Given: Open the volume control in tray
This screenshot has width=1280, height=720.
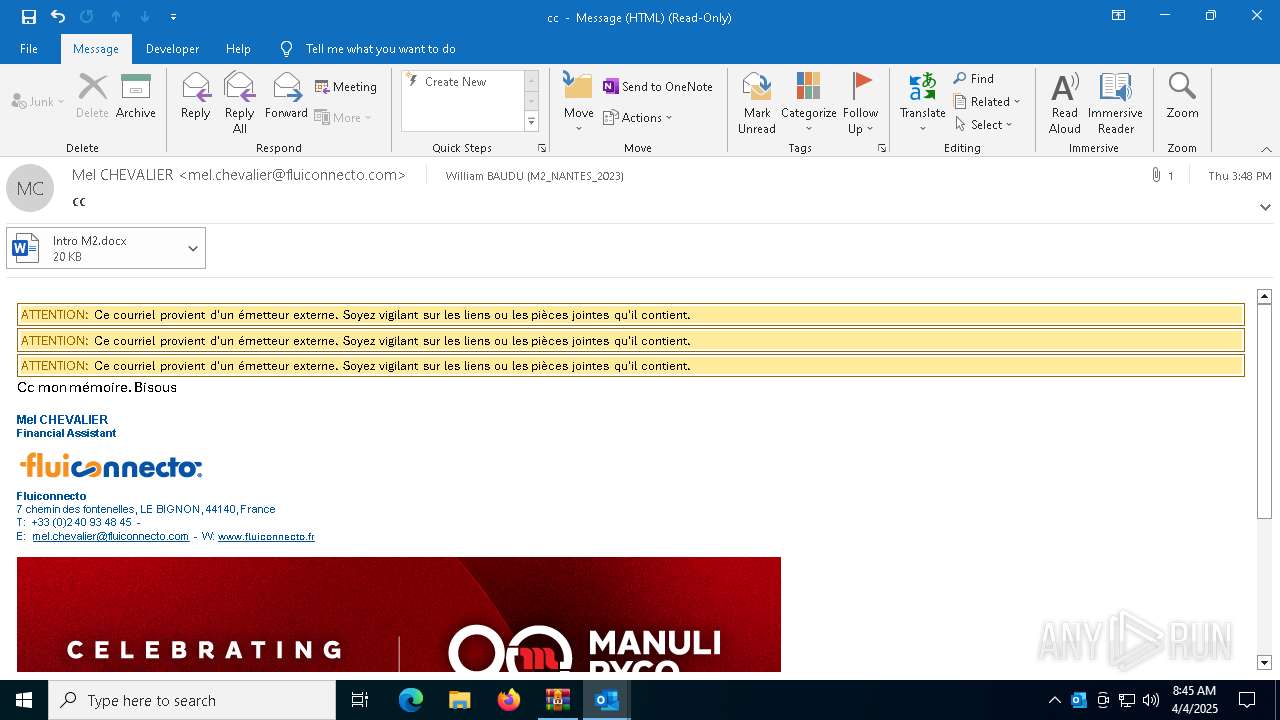Looking at the screenshot, I should [x=1151, y=700].
